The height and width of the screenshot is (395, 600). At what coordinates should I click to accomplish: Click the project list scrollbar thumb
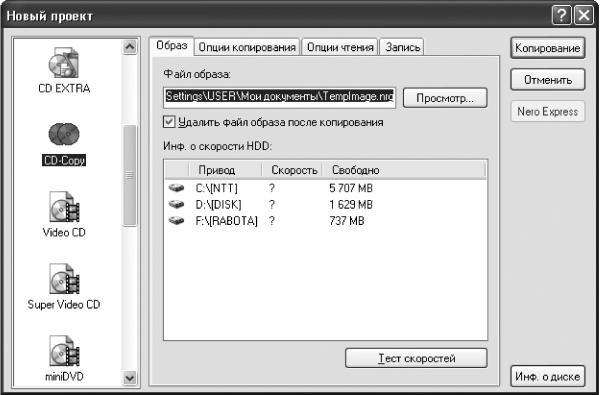click(130, 176)
